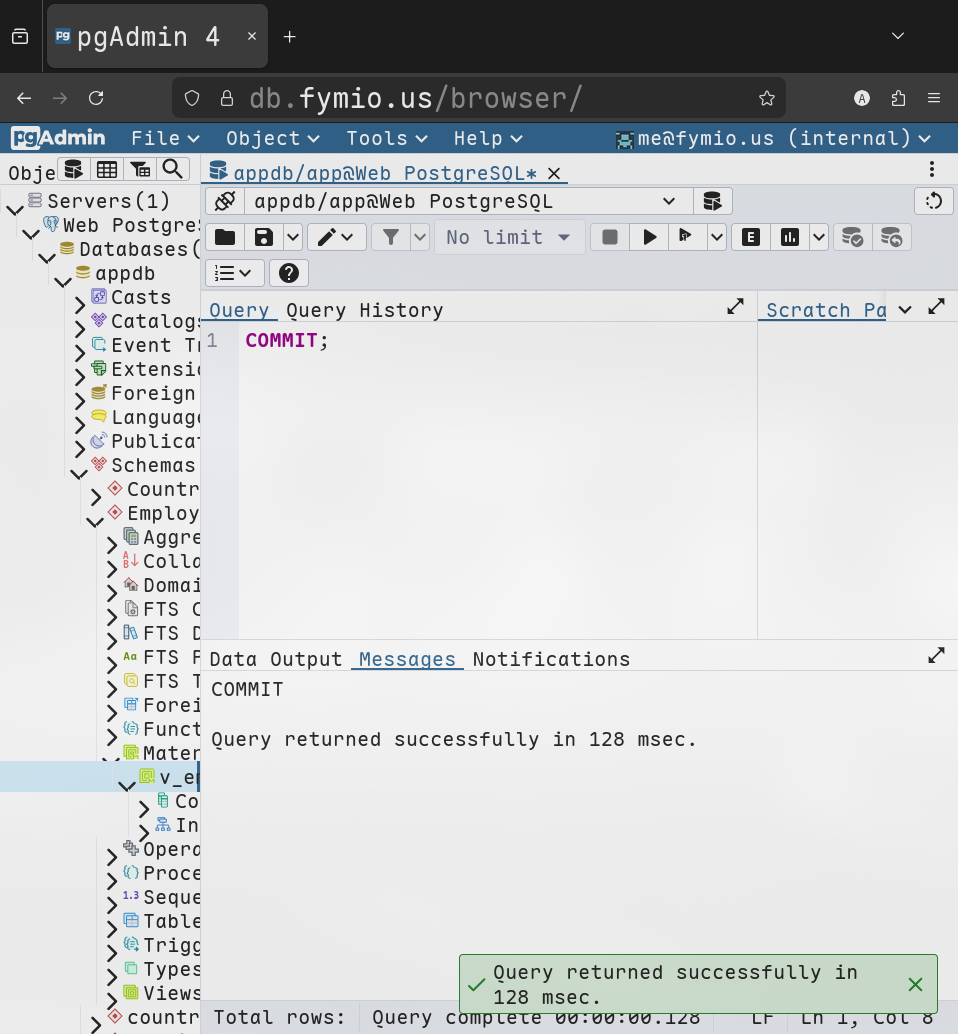
Task: Dismiss the query success notification
Action: click(915, 984)
